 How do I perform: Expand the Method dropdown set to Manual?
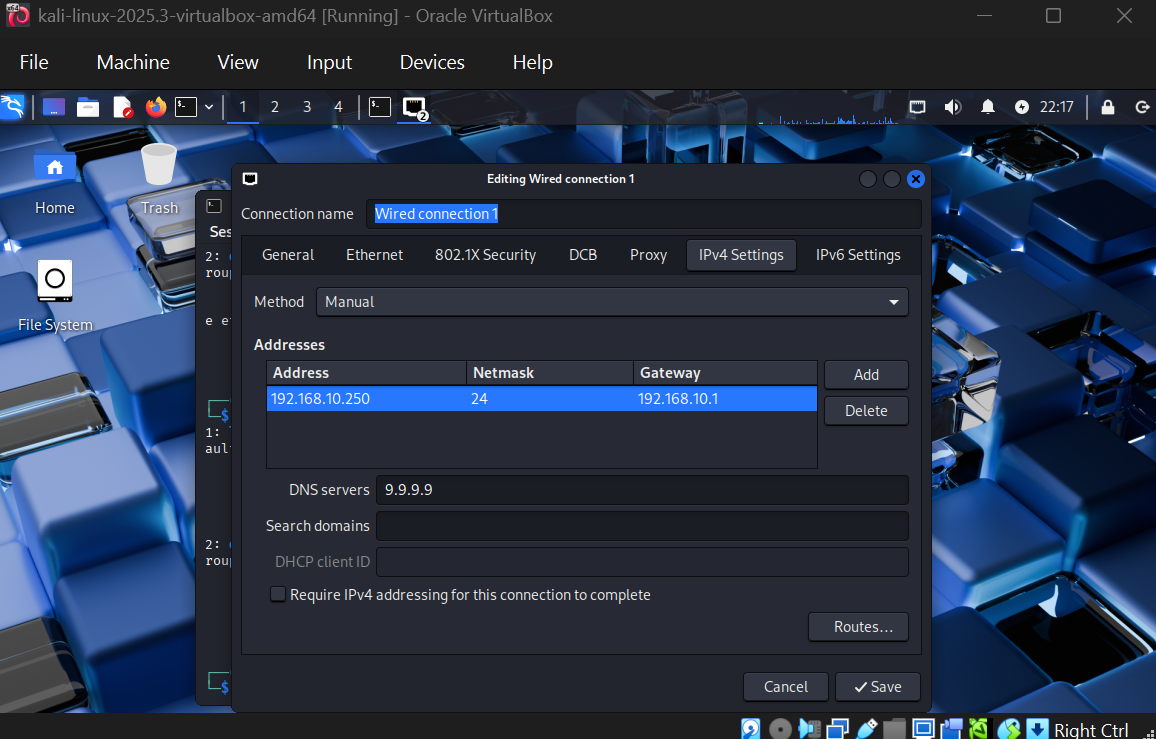tap(612, 302)
